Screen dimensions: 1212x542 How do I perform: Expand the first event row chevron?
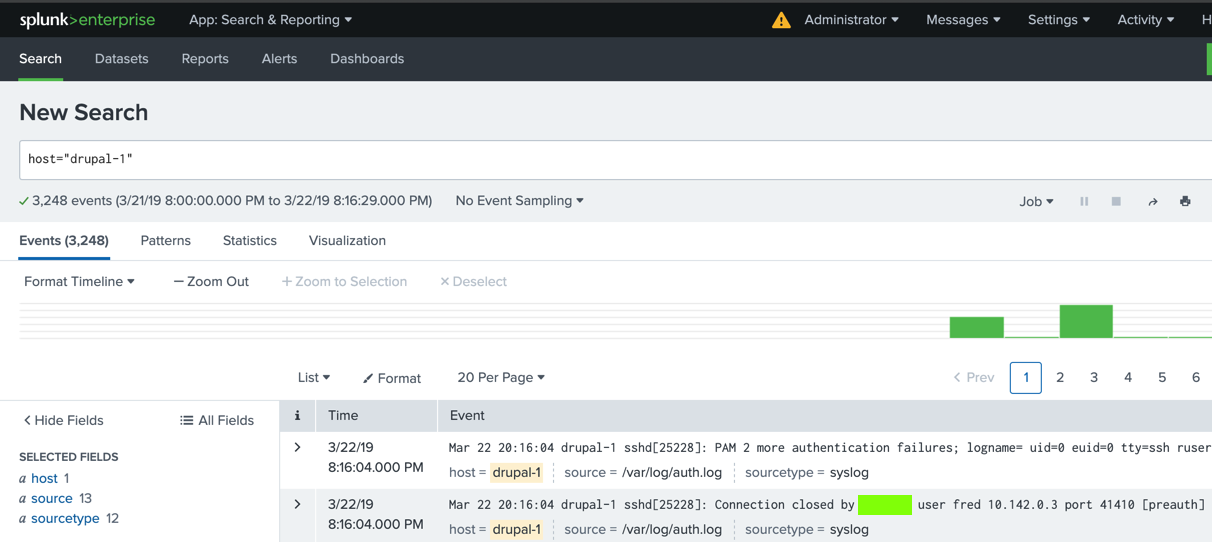[297, 448]
